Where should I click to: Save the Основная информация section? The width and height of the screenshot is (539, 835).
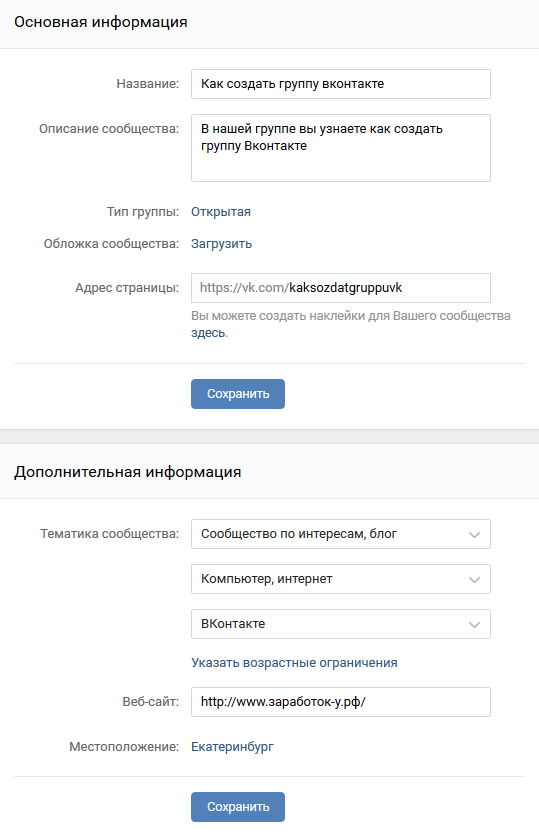tap(238, 394)
